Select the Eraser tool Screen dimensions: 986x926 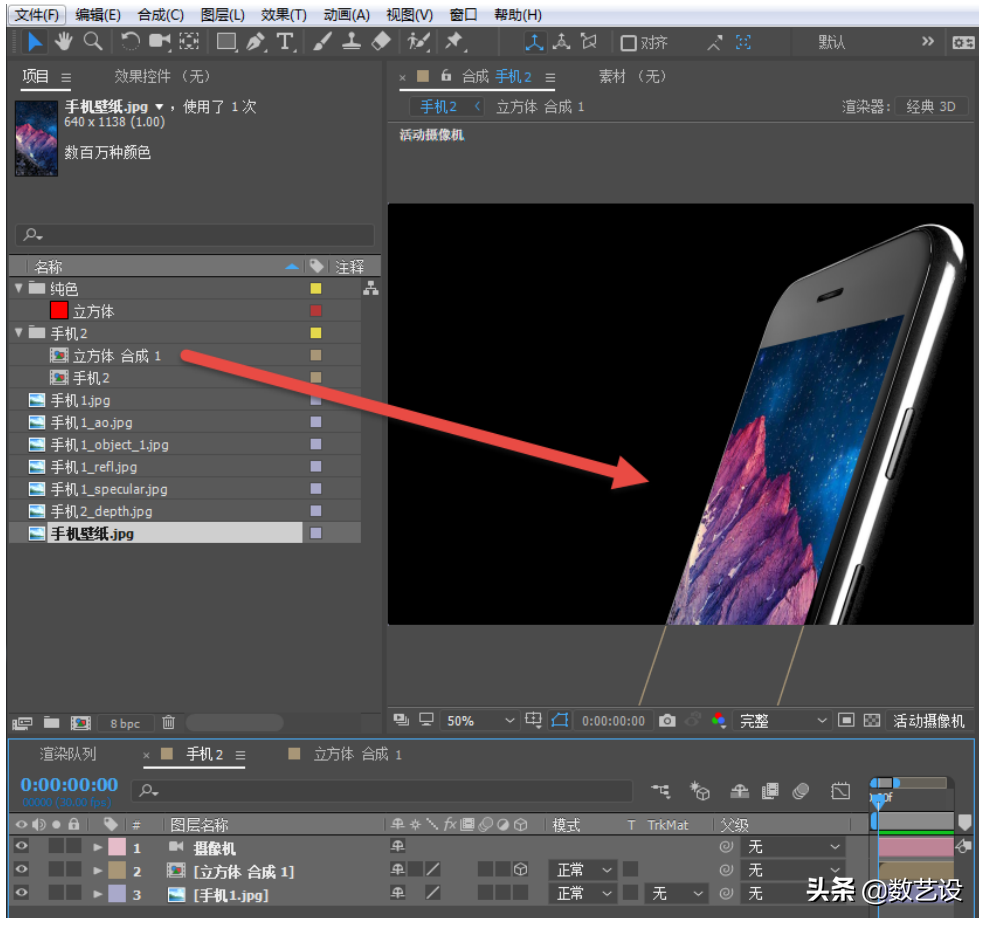coord(381,42)
